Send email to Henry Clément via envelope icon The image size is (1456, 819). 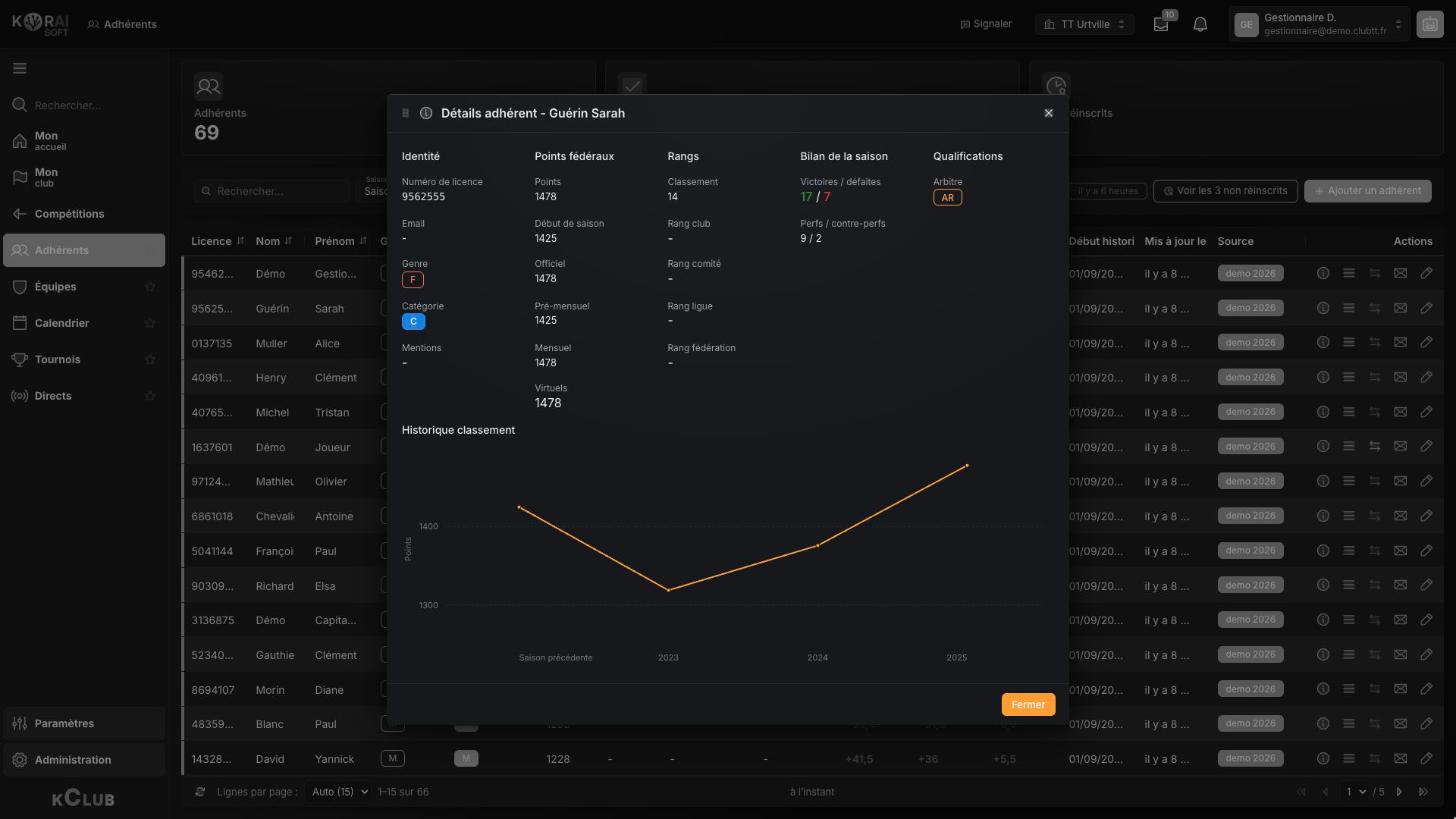point(1400,377)
